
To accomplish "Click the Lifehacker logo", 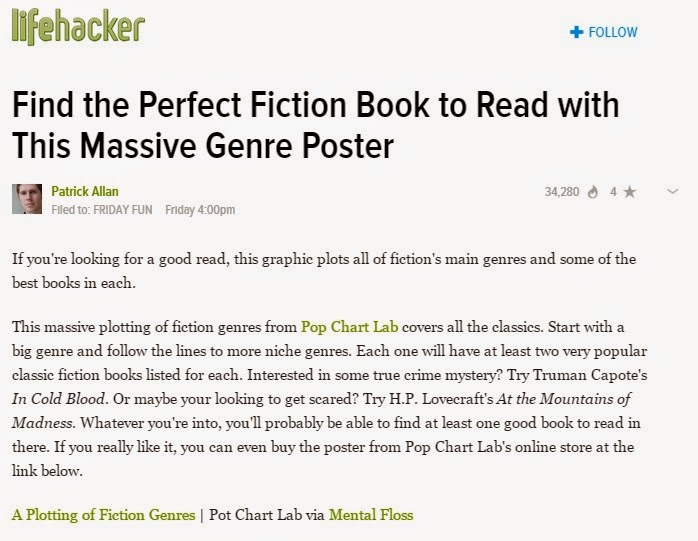I will tap(78, 28).
